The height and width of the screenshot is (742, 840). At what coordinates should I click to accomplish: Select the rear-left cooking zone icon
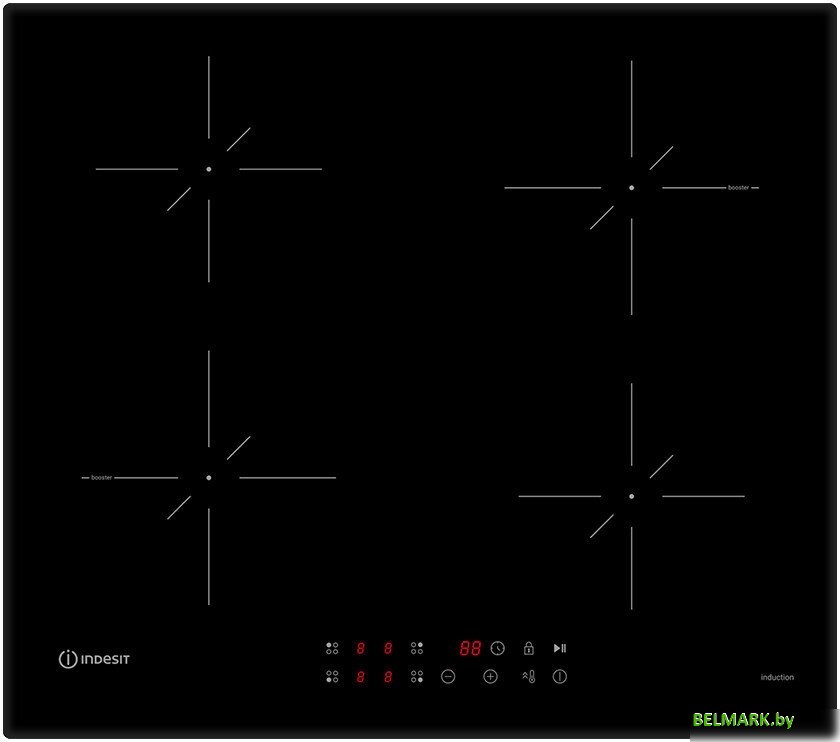[x=332, y=648]
